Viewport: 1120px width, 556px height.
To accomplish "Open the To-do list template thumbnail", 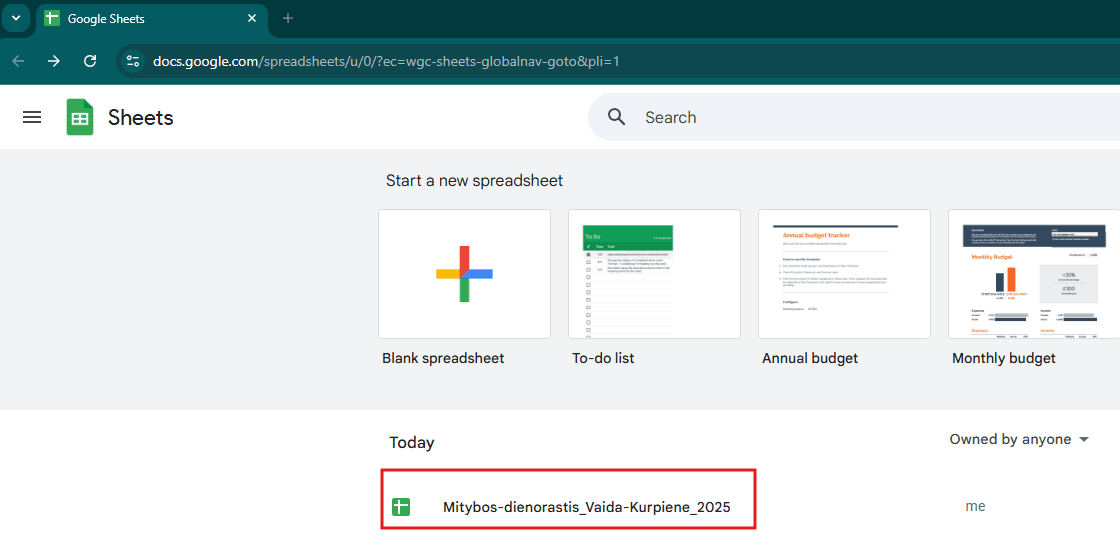I will [654, 274].
